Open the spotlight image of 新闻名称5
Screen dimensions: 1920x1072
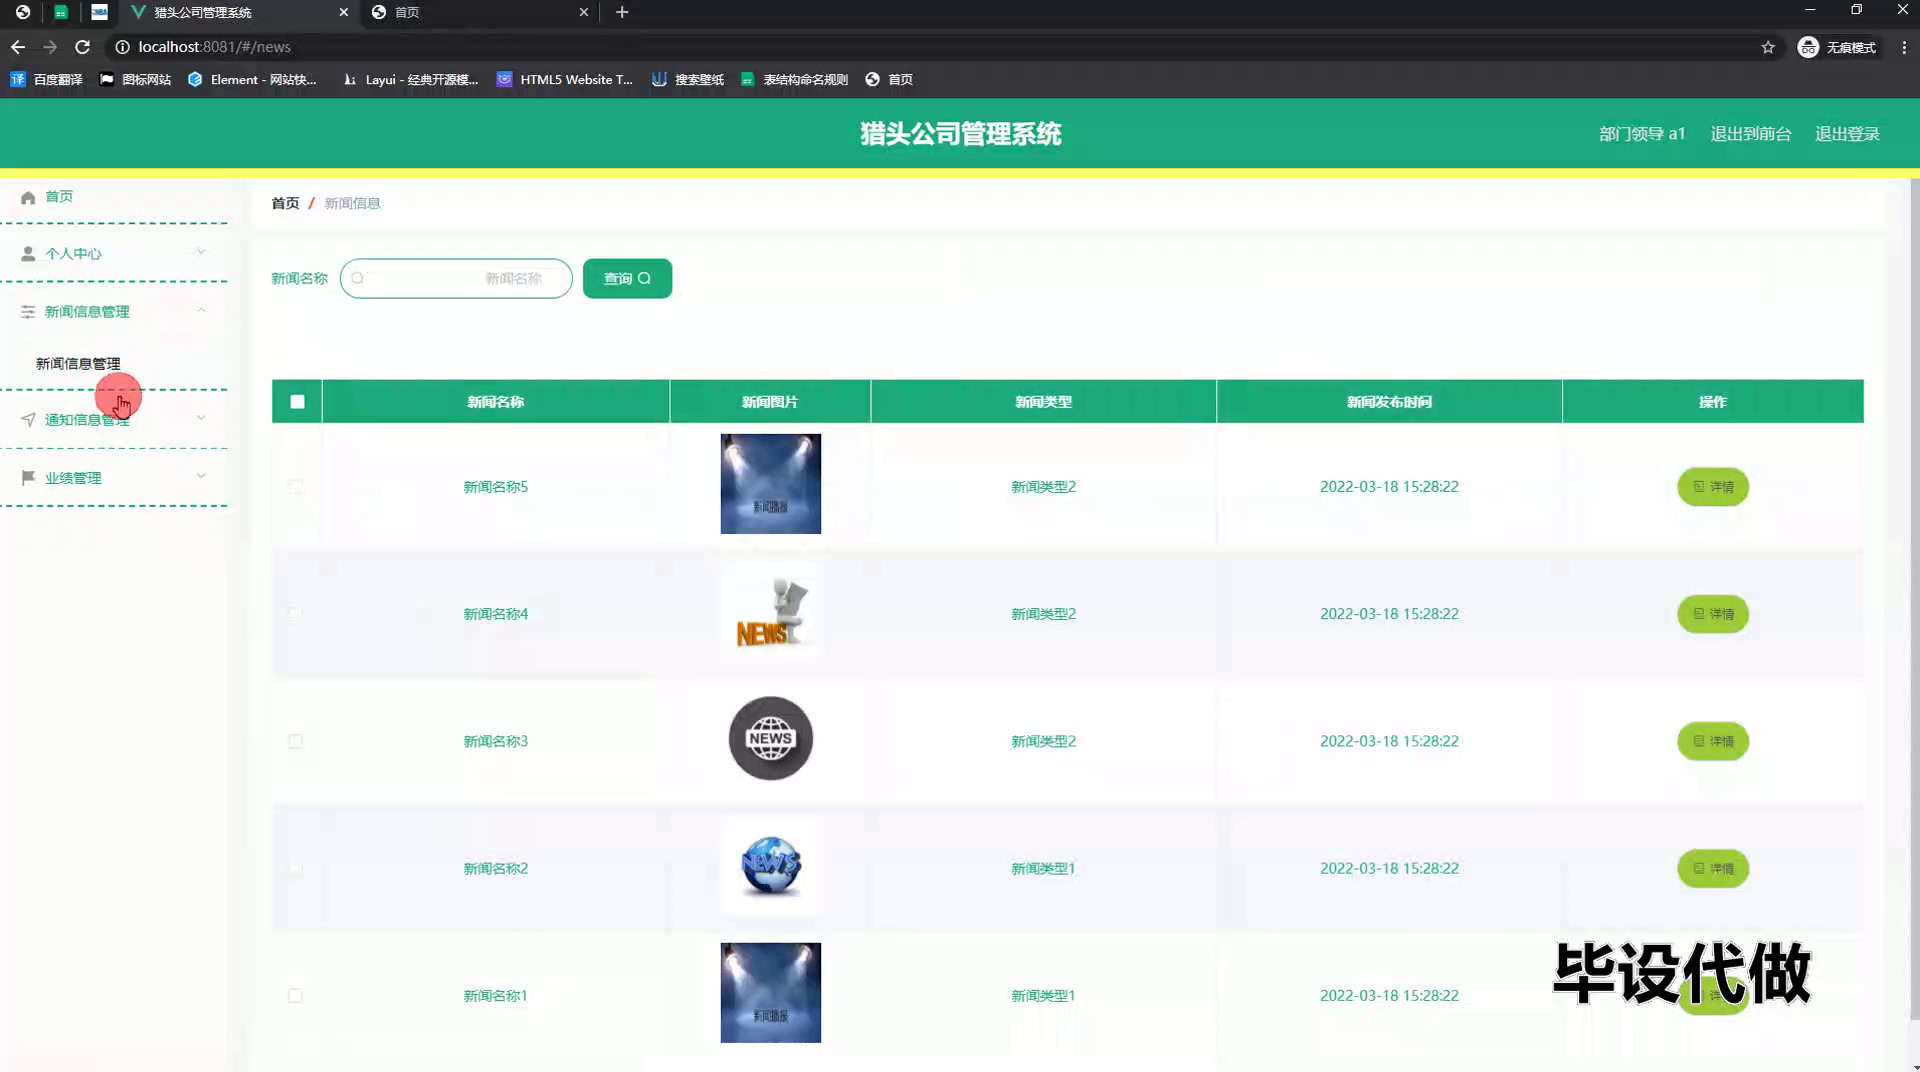(770, 484)
